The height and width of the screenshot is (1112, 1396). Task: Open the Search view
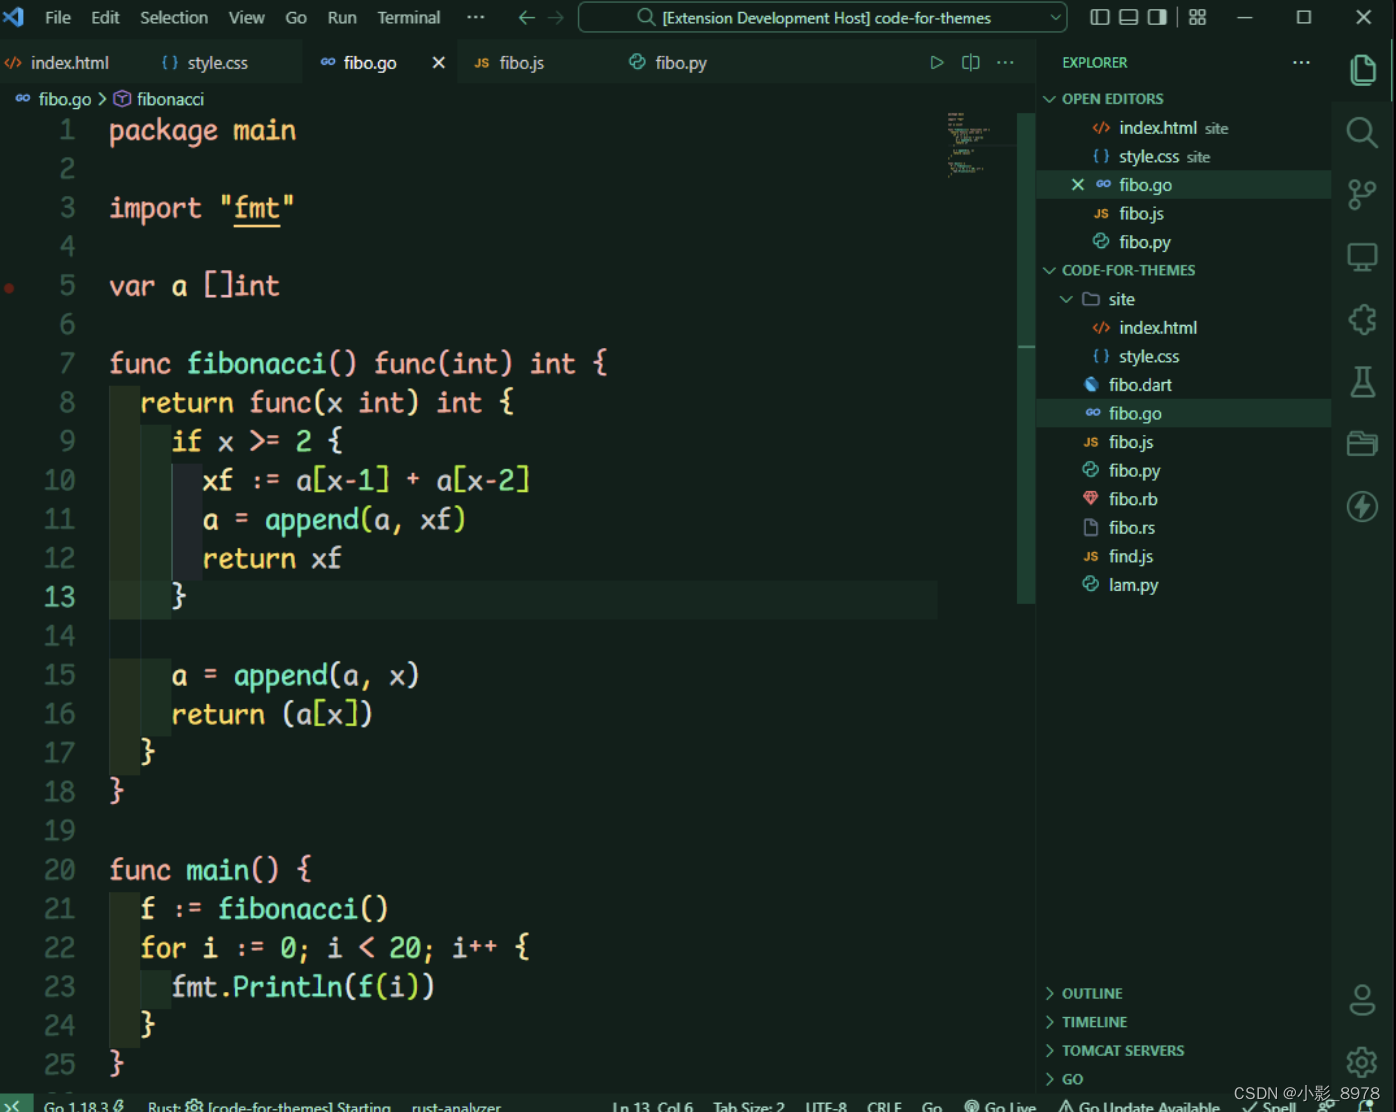tap(1362, 132)
